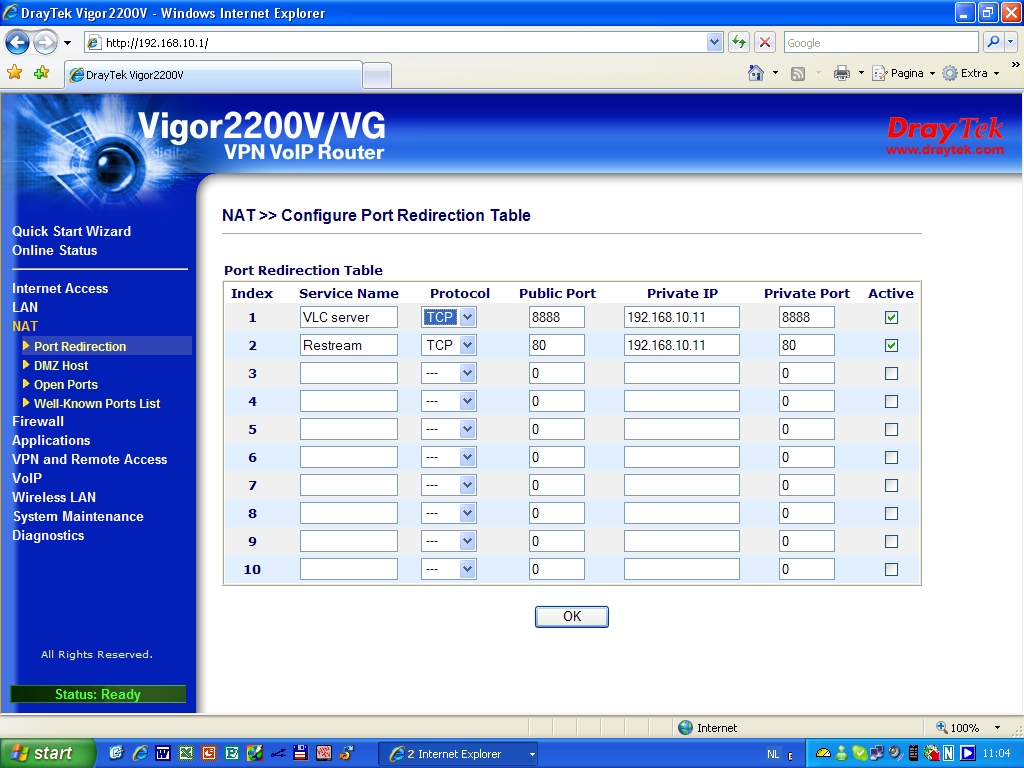Open Open Ports in the NAT menu
Screen dimensions: 1024x768
coord(65,385)
